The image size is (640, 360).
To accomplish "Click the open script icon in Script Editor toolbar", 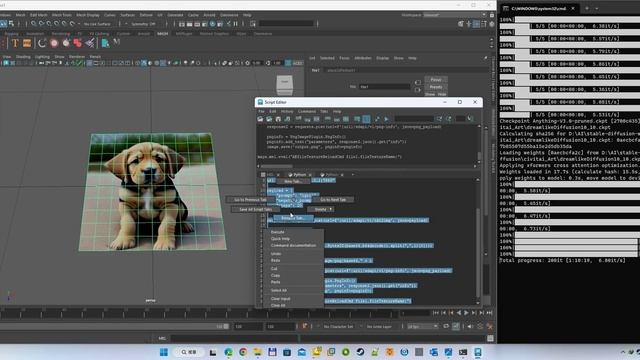I will (260, 119).
